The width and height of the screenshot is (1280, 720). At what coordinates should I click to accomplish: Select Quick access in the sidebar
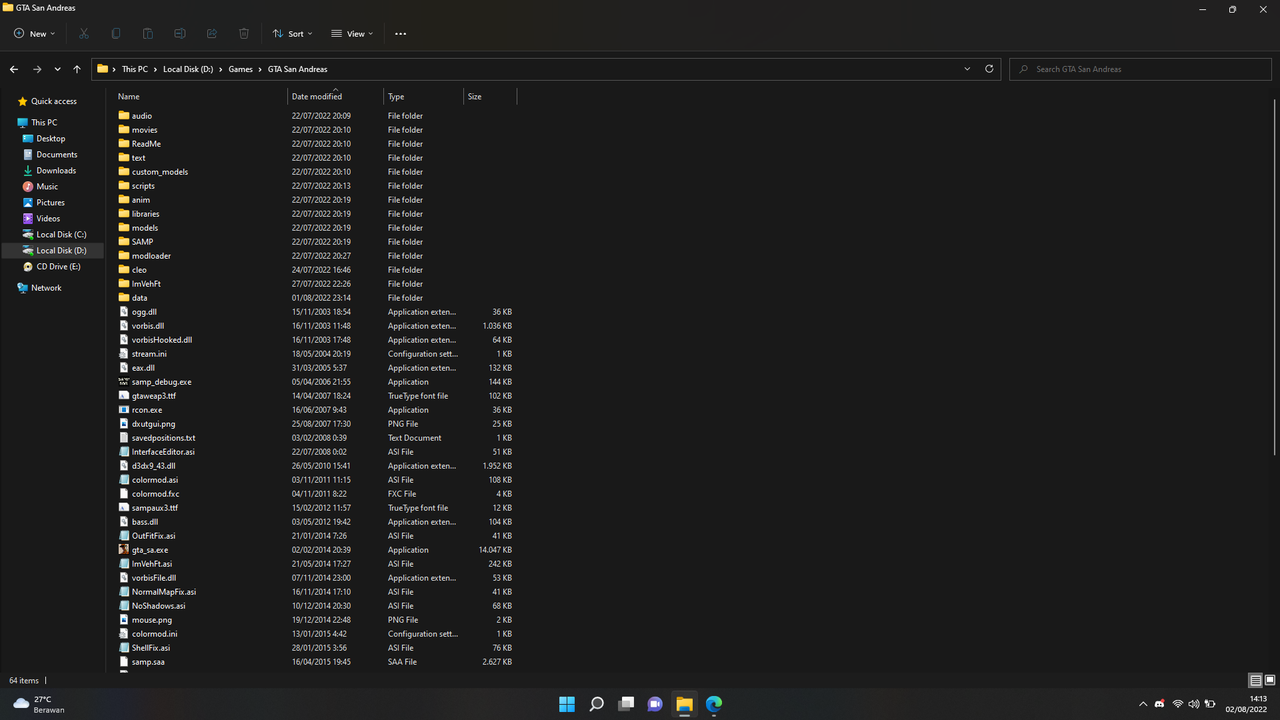[x=53, y=101]
